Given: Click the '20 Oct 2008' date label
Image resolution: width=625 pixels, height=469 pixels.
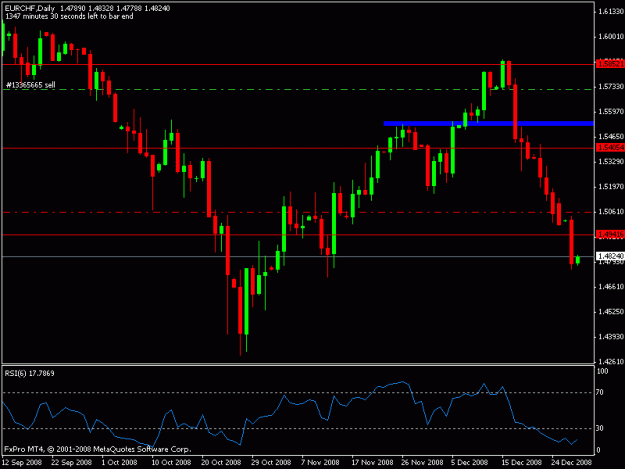Looking at the screenshot, I should pos(221,462).
